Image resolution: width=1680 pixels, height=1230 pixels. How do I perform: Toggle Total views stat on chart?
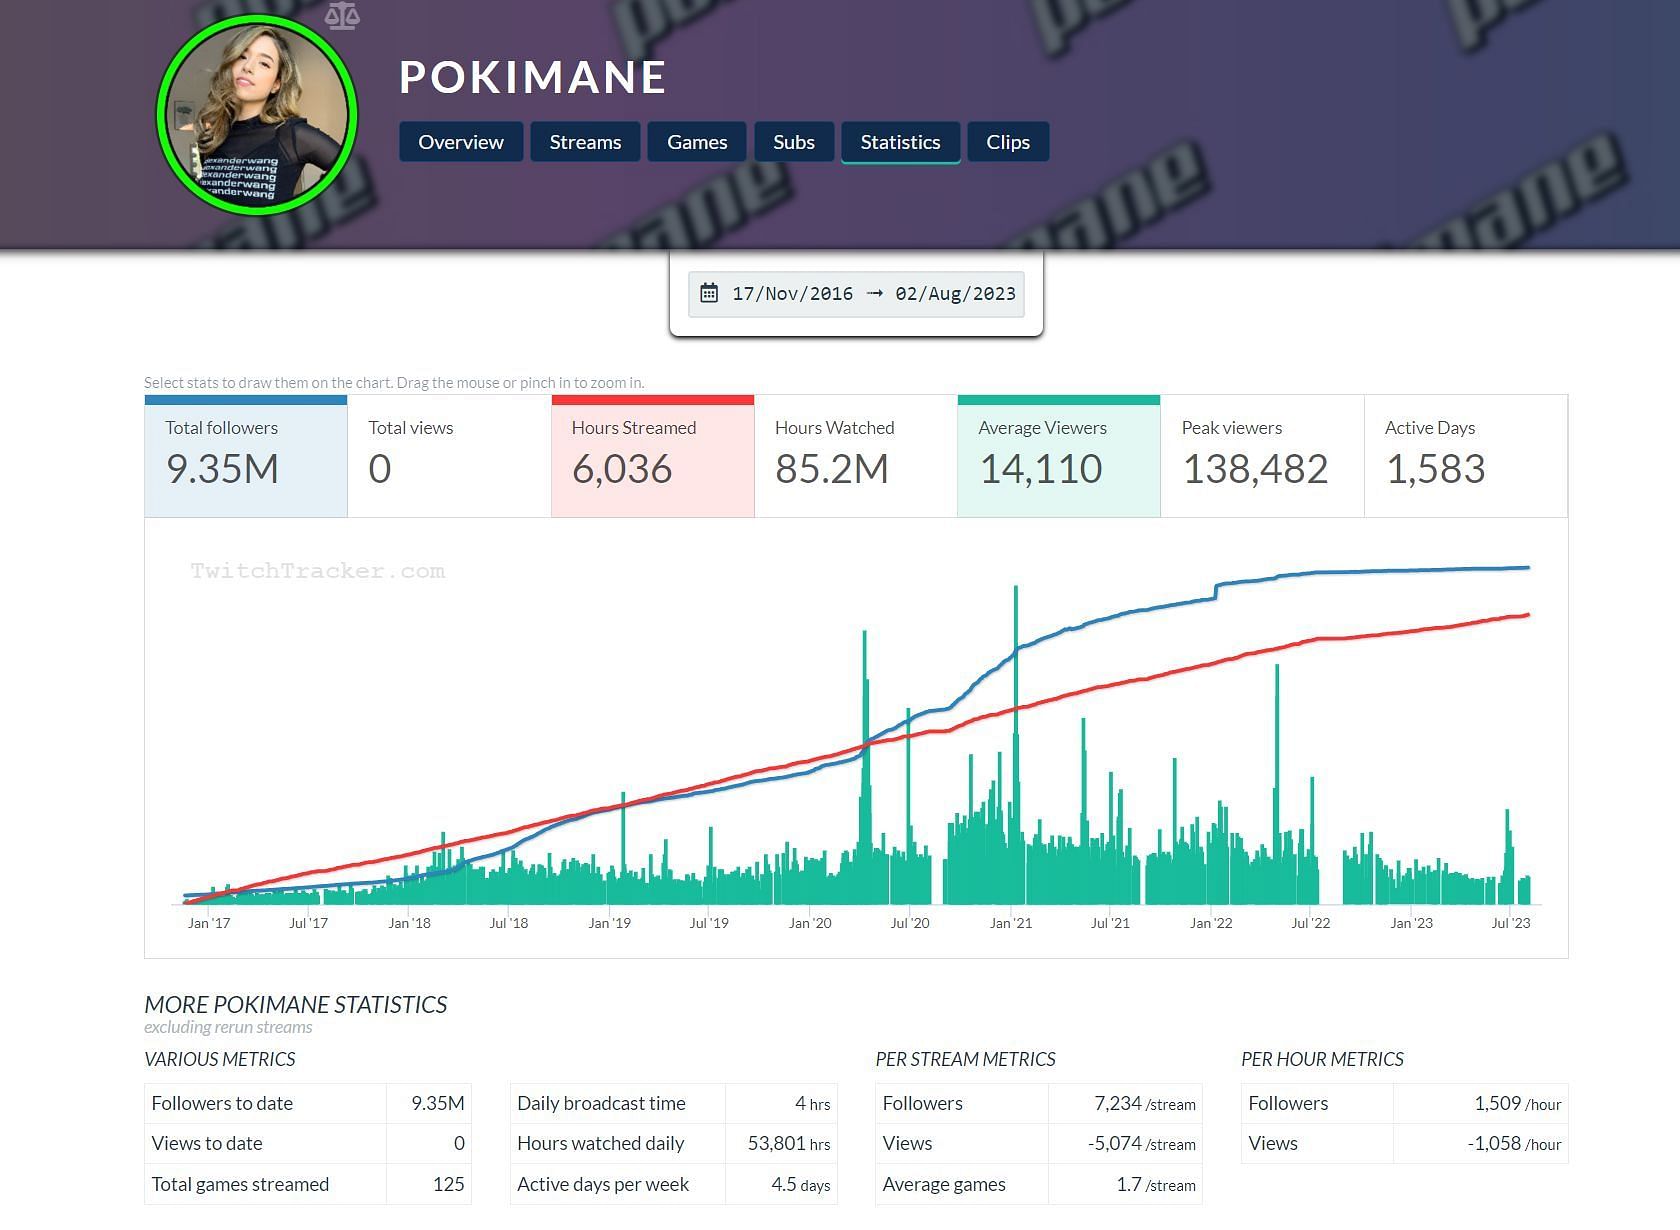[x=449, y=456]
